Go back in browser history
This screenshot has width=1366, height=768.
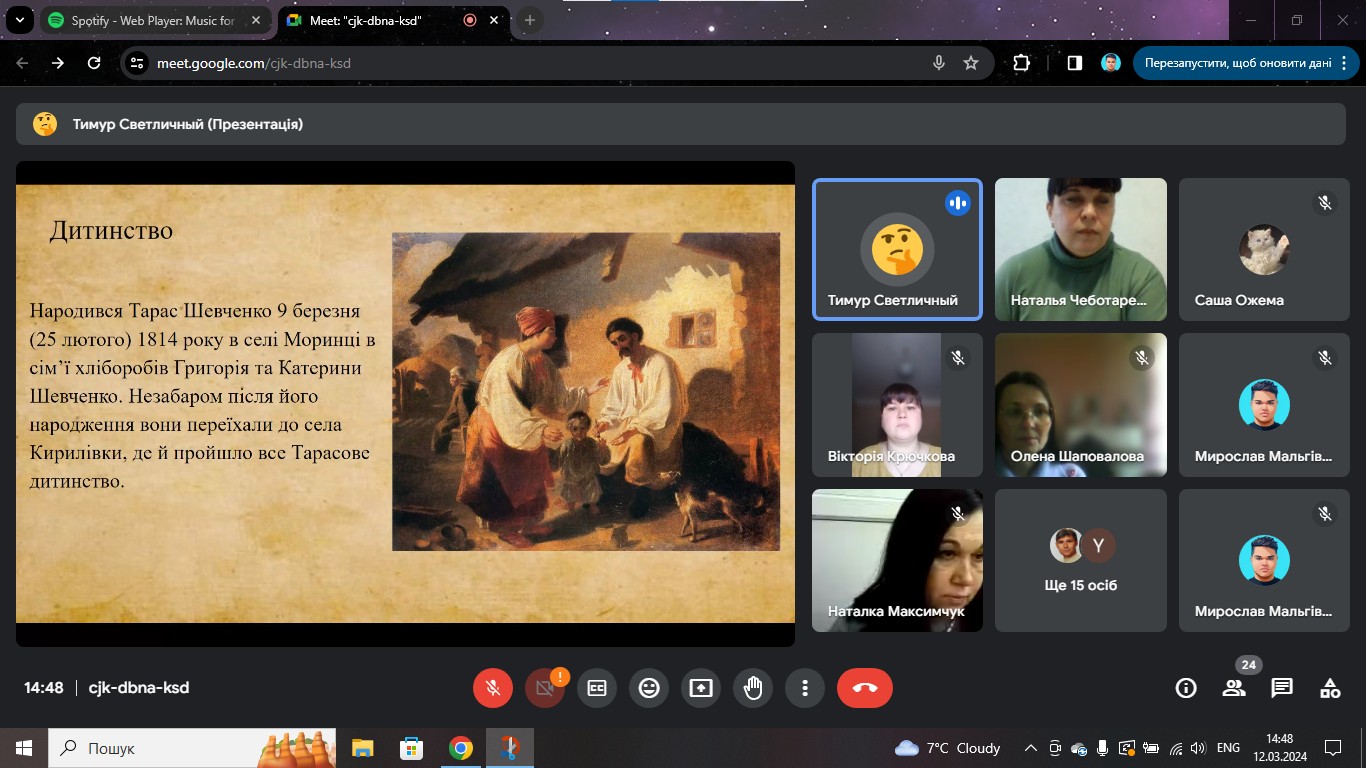coord(23,63)
